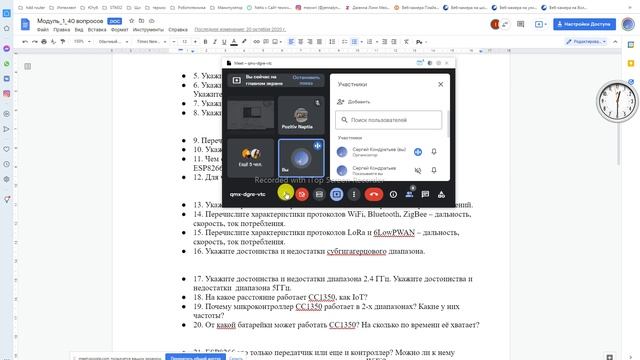Click the present screen button in Meet
Viewport: 640px width, 360px height.
(x=336, y=194)
